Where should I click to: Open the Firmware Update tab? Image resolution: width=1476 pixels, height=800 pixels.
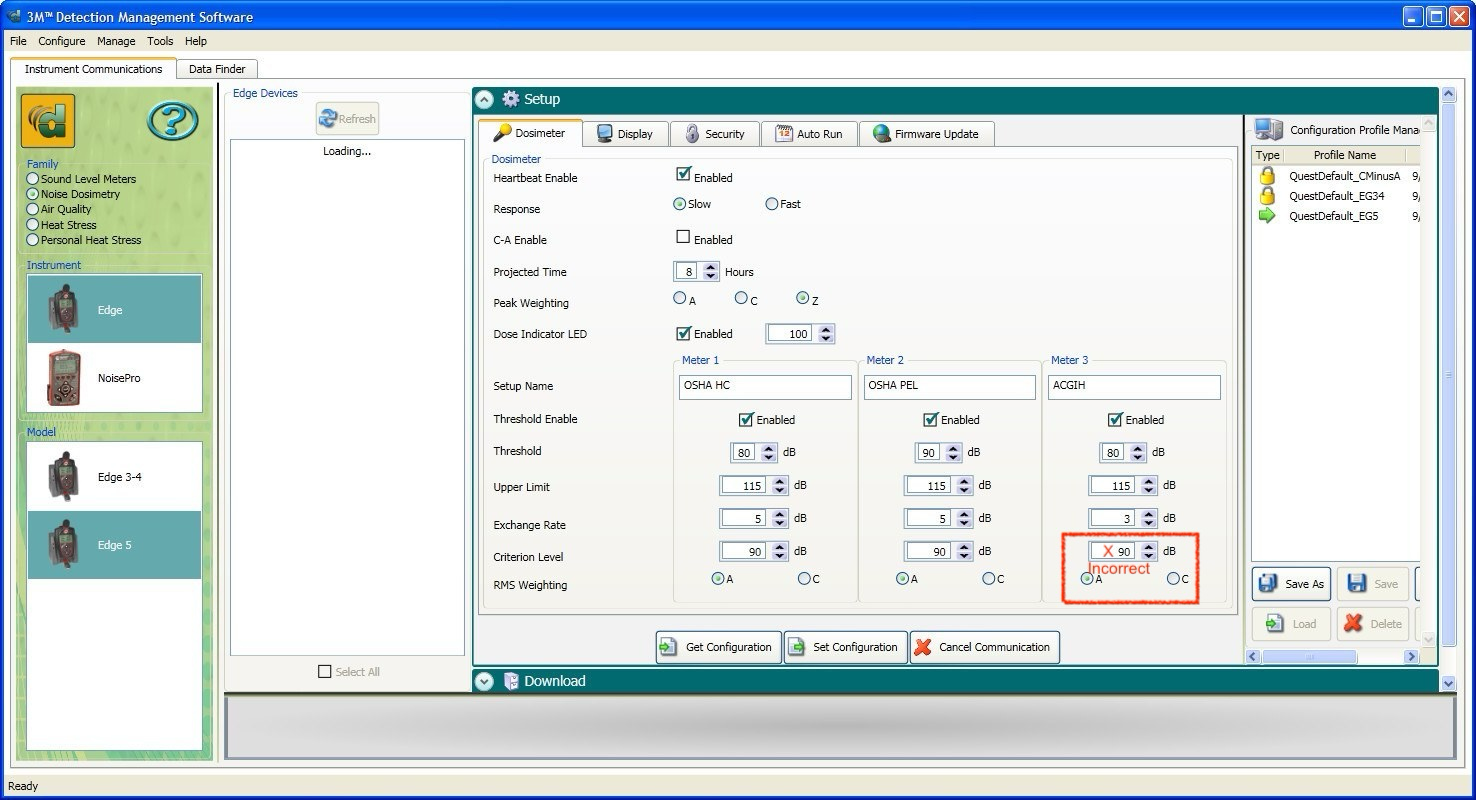[x=927, y=134]
